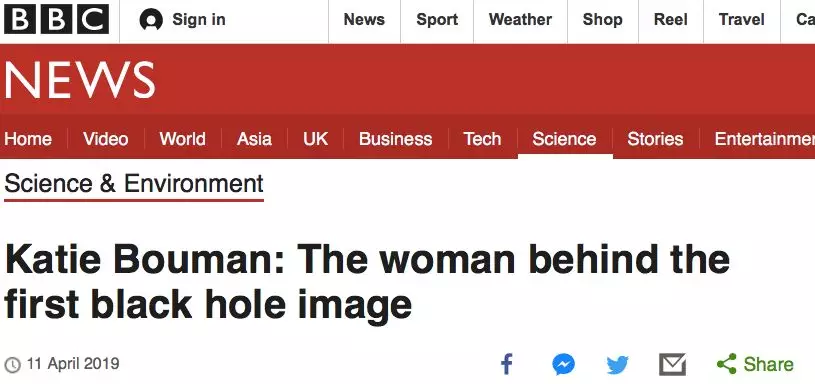Click the Sign in account avatar icon

click(x=151, y=20)
